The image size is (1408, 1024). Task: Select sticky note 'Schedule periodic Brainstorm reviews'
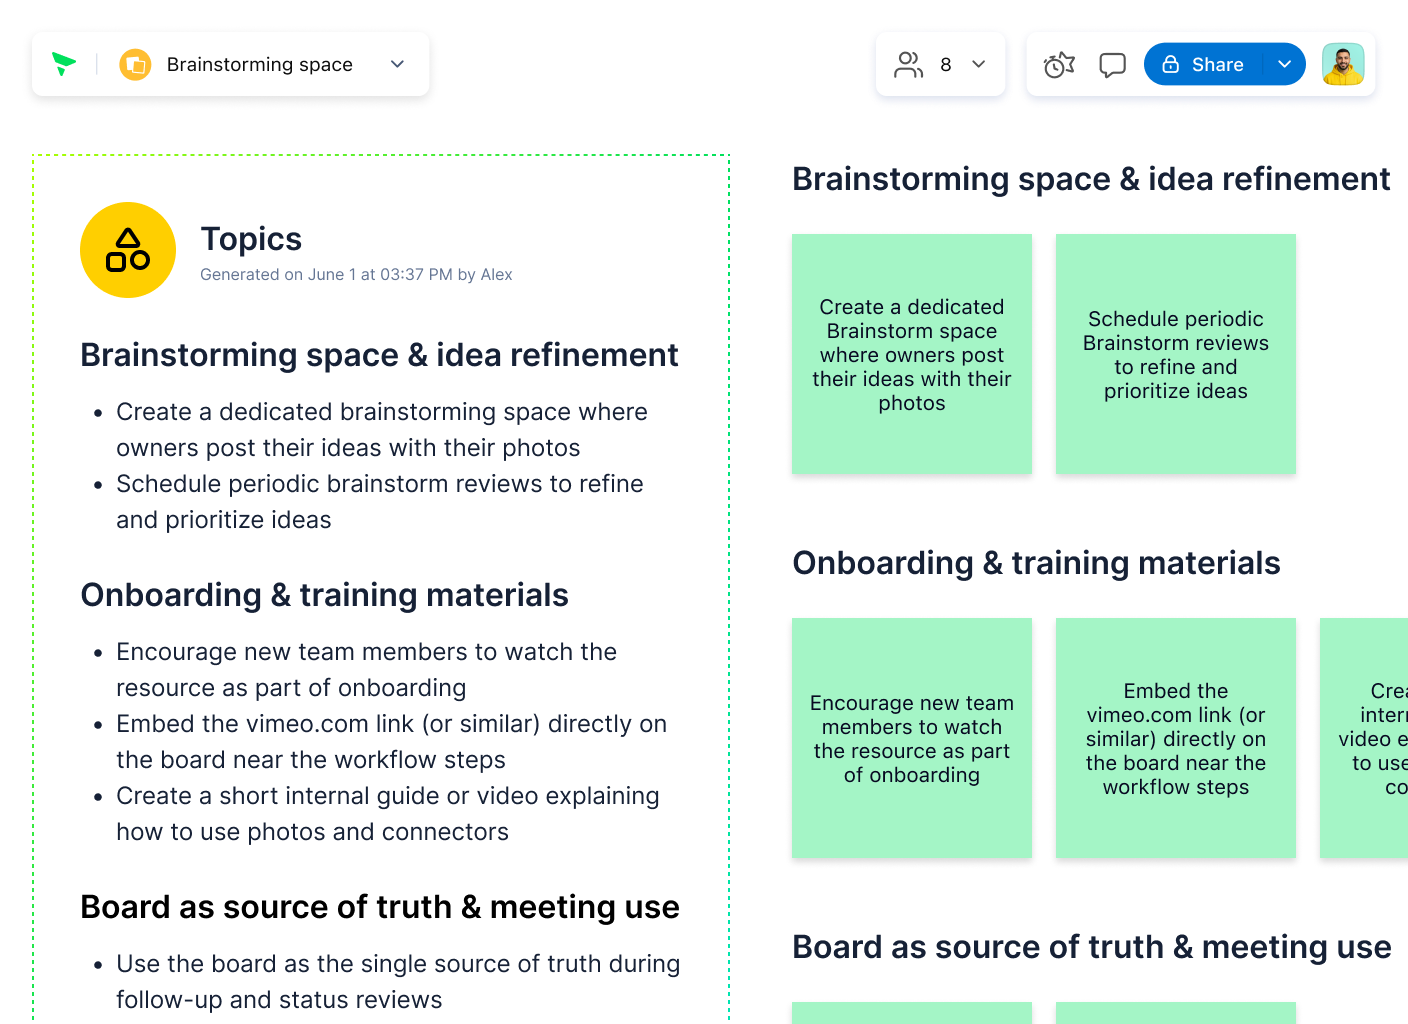[1176, 354]
